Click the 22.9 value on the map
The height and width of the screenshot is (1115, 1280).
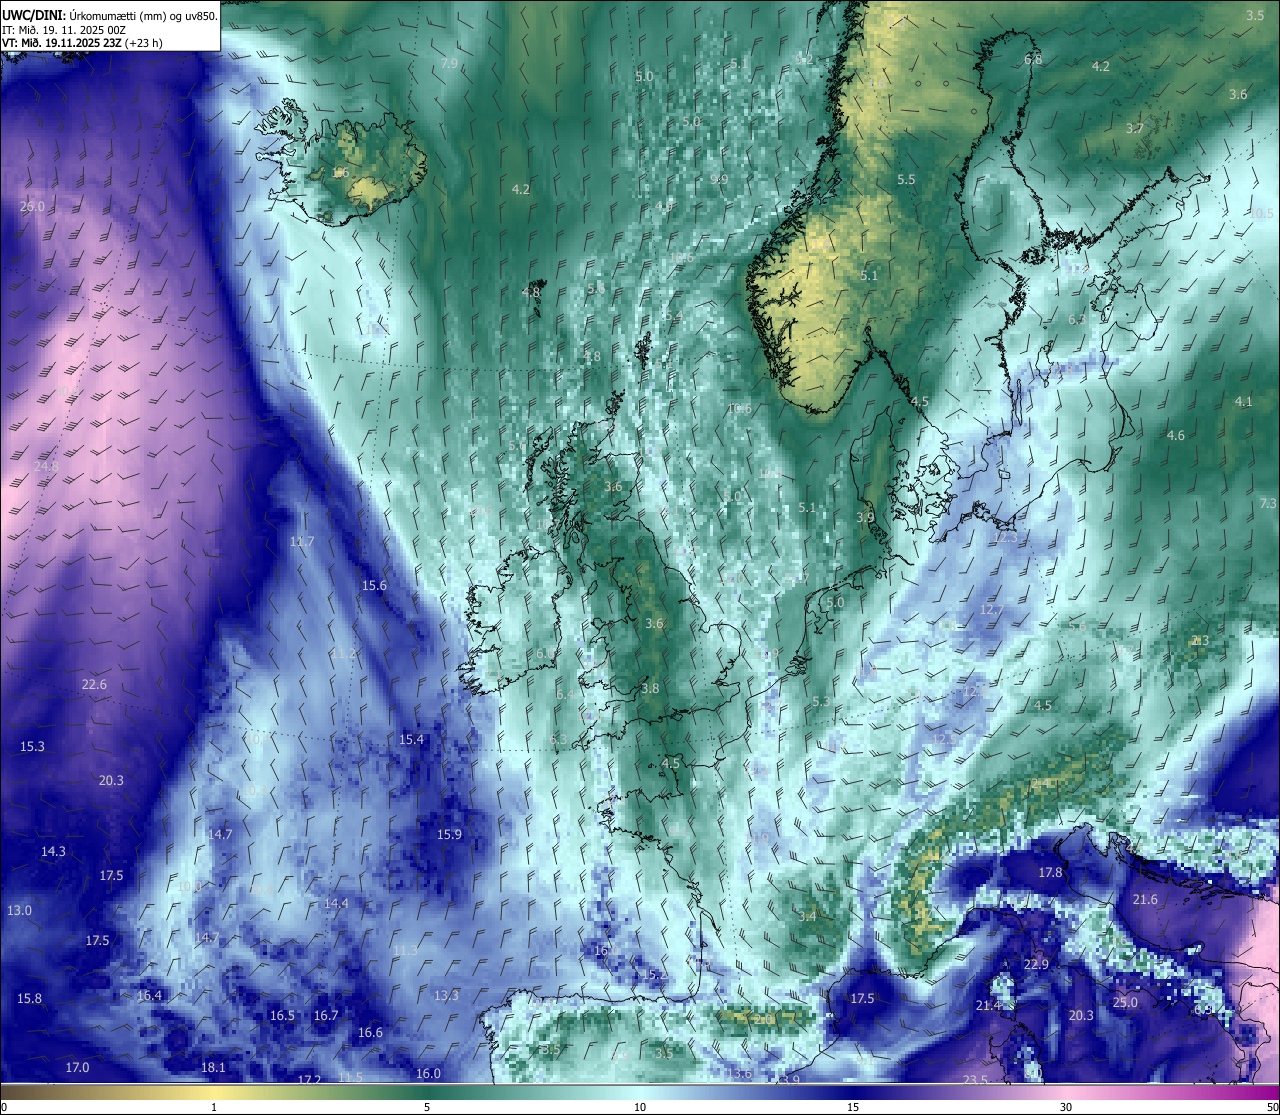click(1036, 964)
